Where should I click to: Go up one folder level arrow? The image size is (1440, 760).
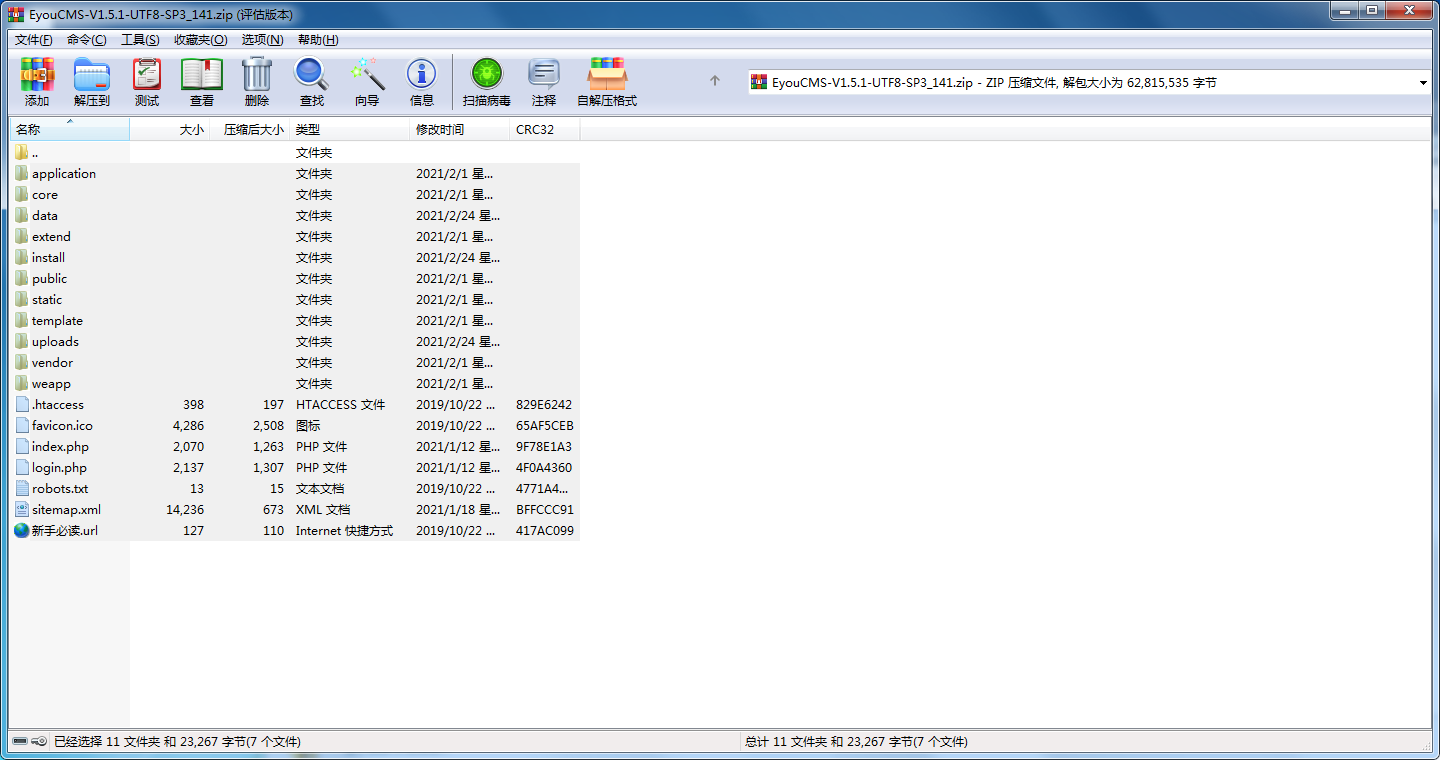715,82
